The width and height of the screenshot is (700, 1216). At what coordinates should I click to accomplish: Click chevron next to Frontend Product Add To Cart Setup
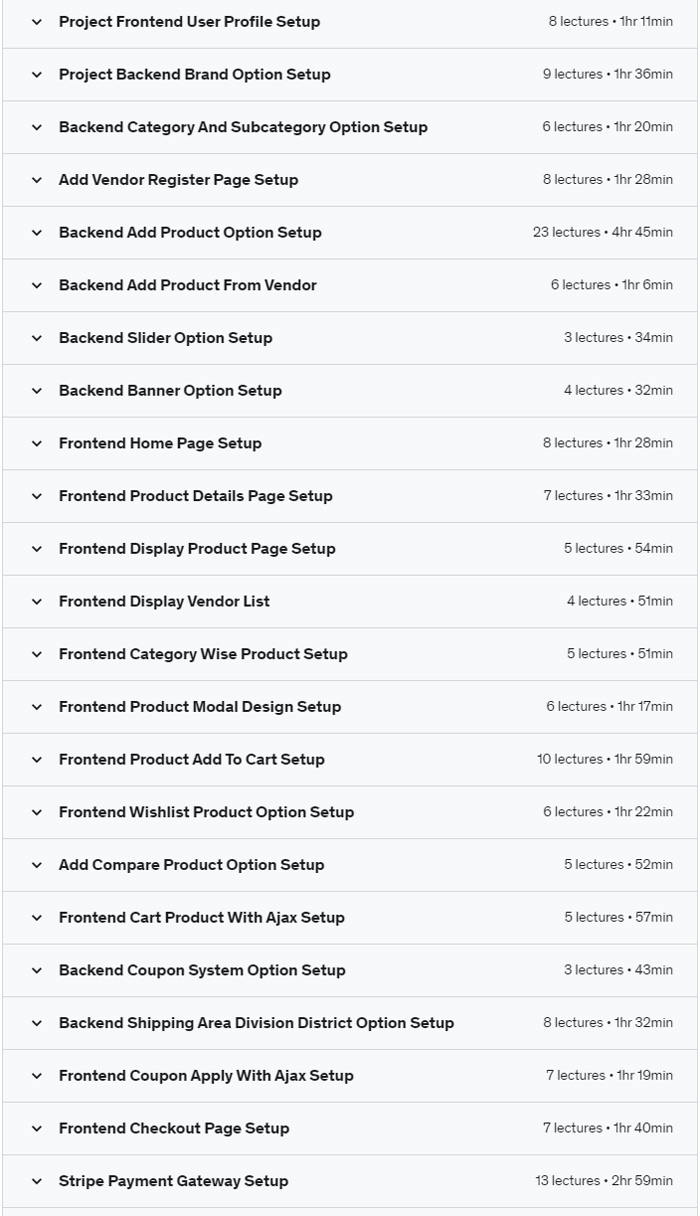(37, 760)
